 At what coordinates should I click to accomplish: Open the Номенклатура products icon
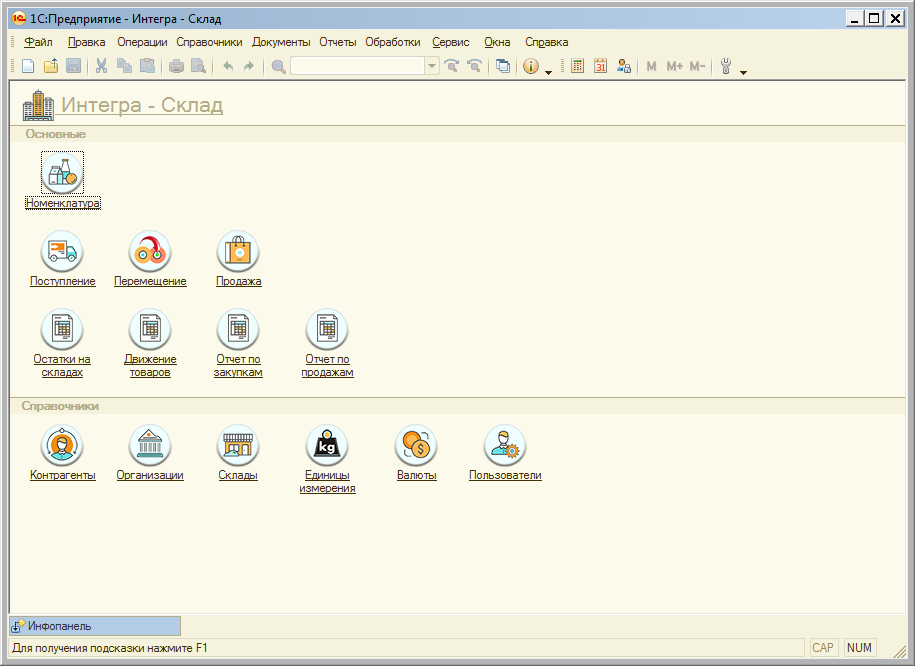coord(62,172)
